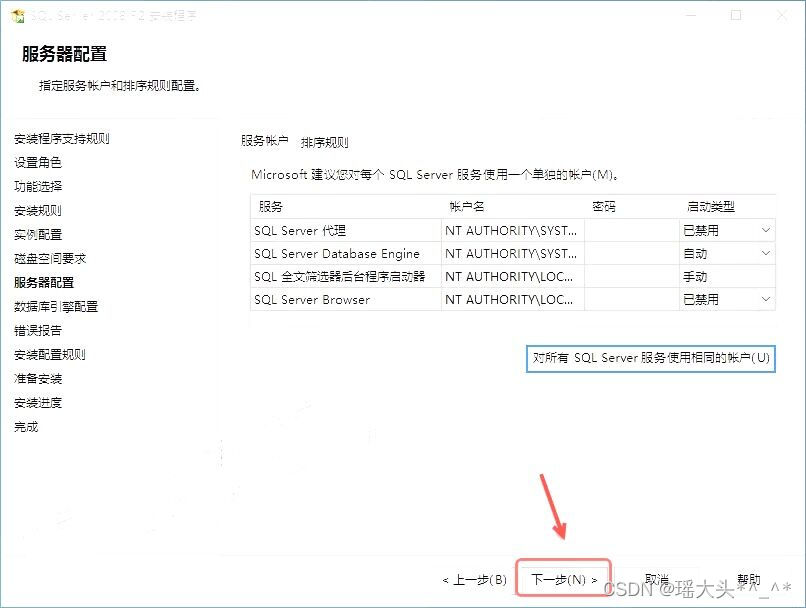Click 准备安装 in the step list
The width and height of the screenshot is (806, 608).
tap(38, 379)
